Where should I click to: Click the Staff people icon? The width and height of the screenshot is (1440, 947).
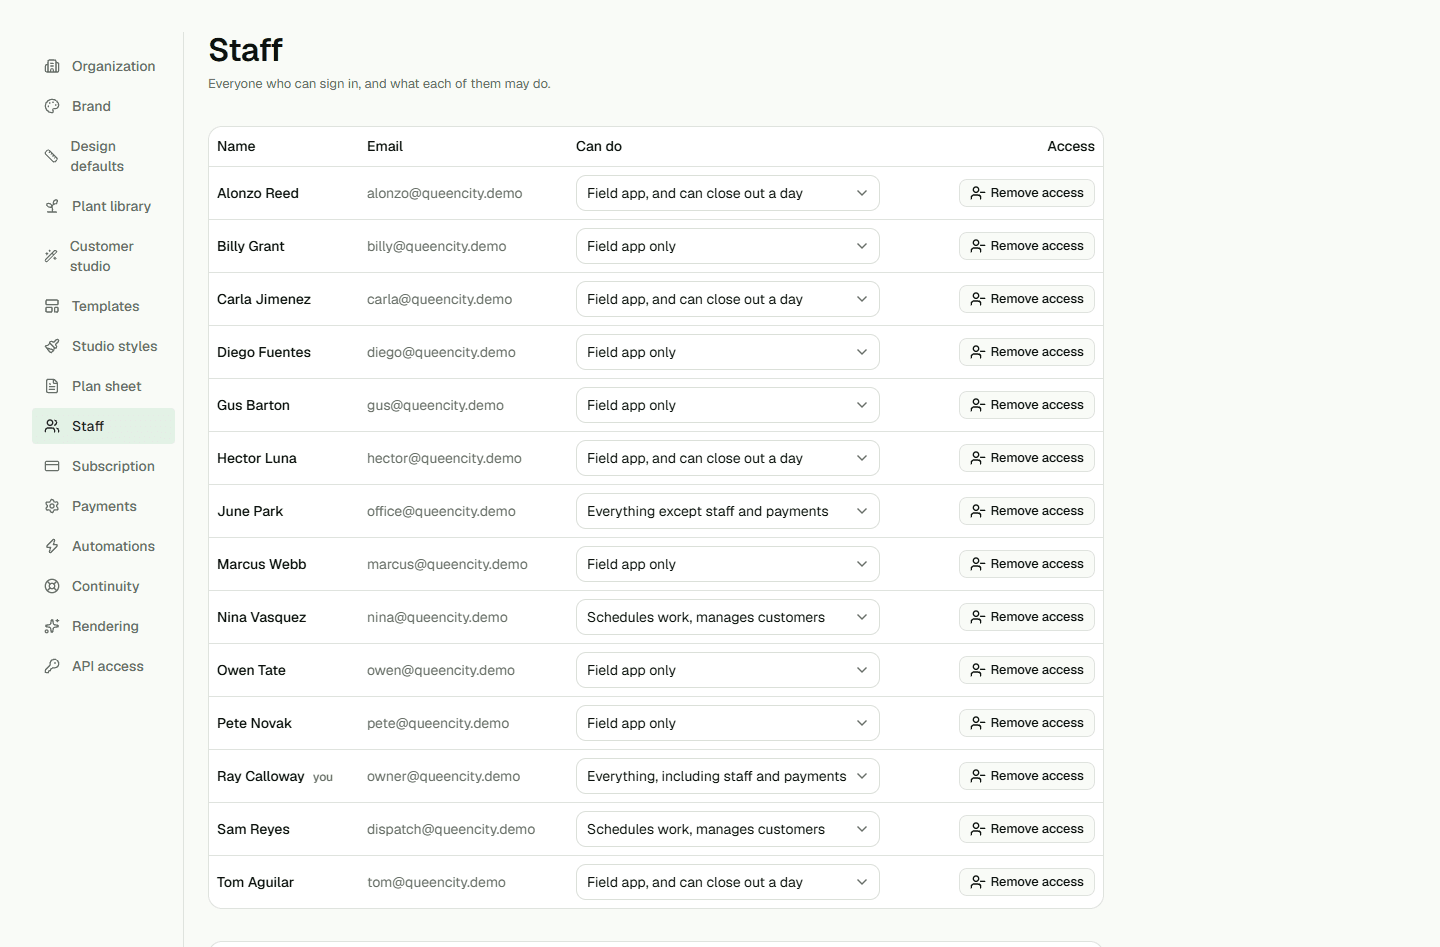pyautogui.click(x=52, y=426)
